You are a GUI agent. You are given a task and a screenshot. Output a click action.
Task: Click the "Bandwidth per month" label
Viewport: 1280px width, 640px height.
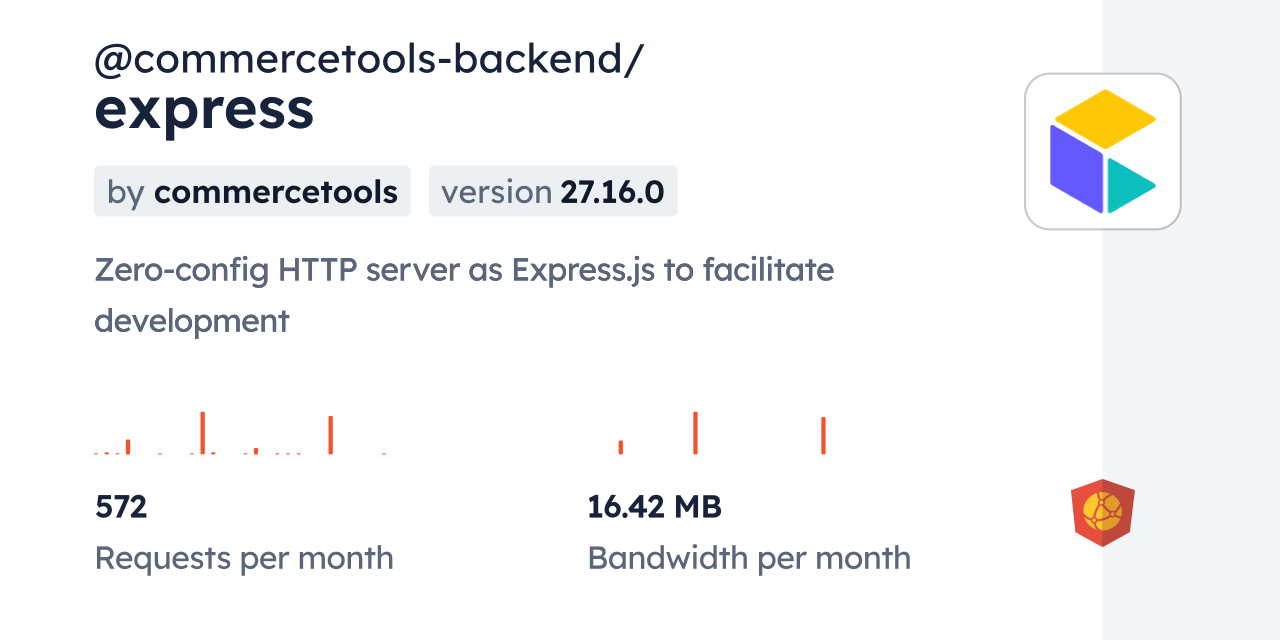[749, 558]
